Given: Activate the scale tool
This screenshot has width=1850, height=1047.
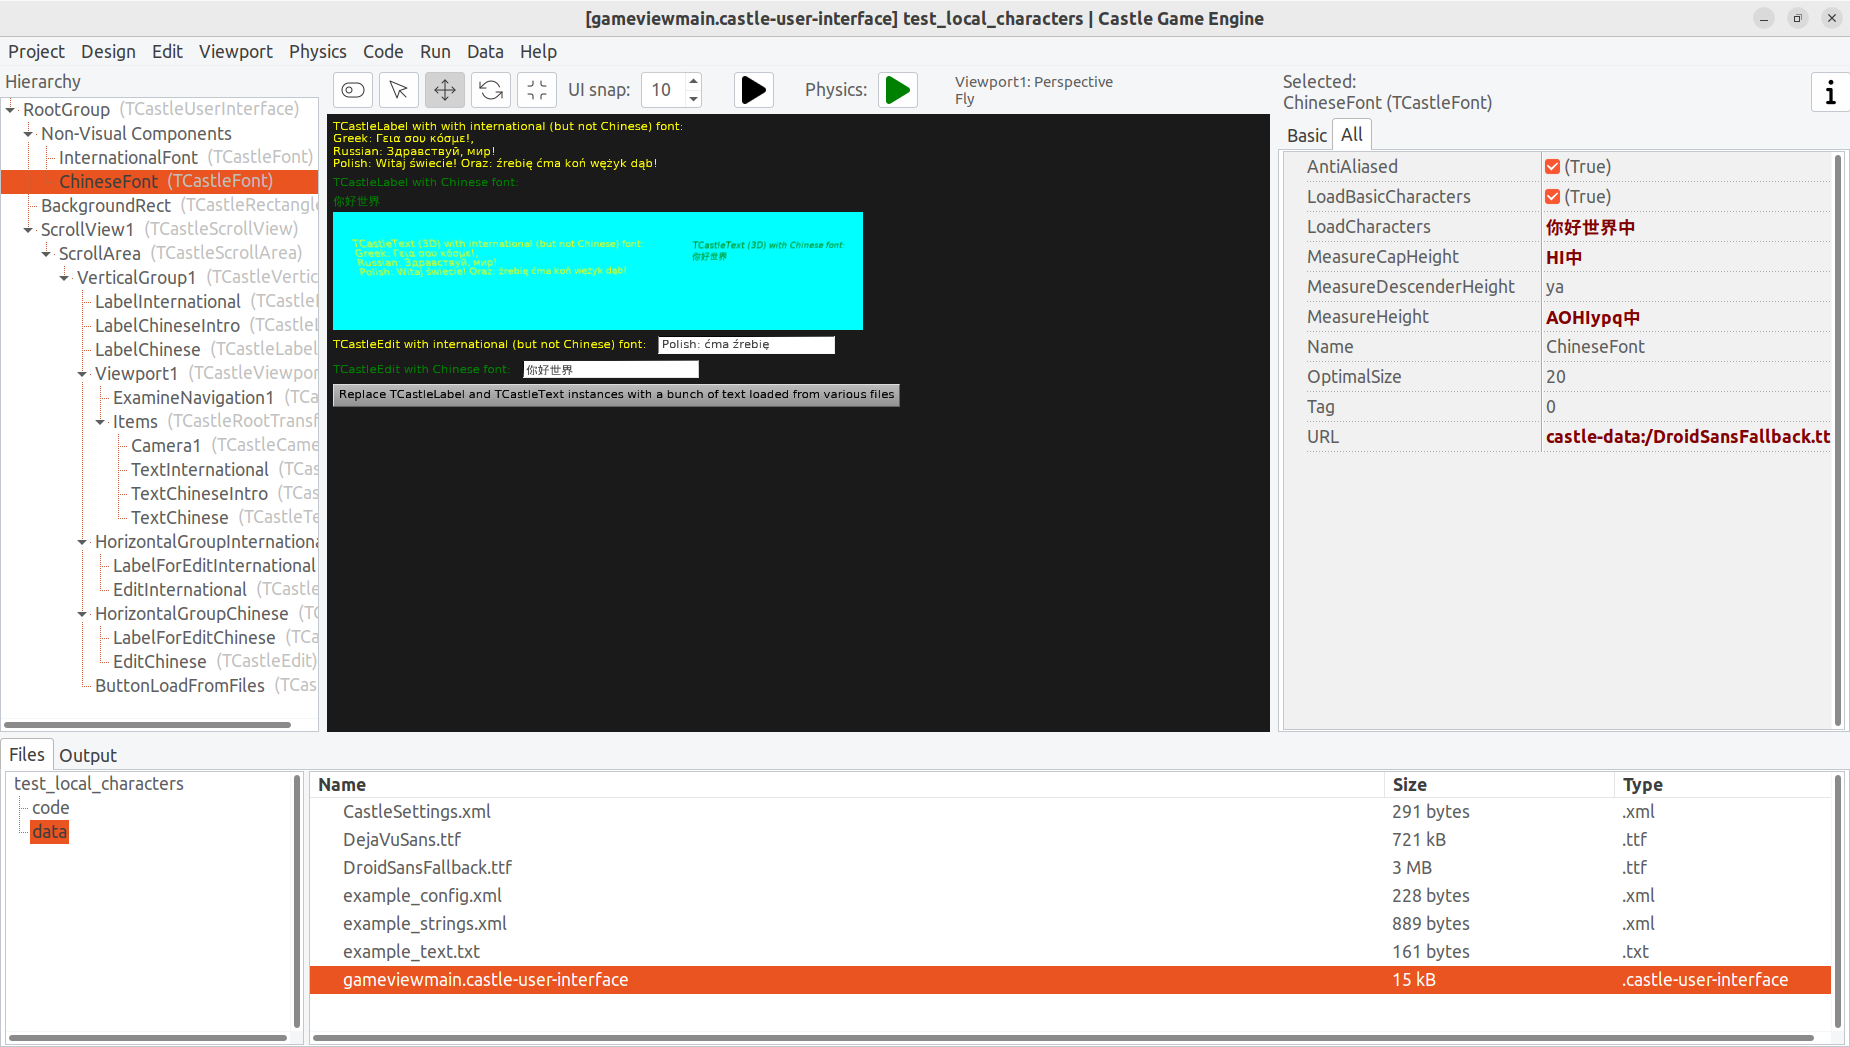Looking at the screenshot, I should (537, 90).
